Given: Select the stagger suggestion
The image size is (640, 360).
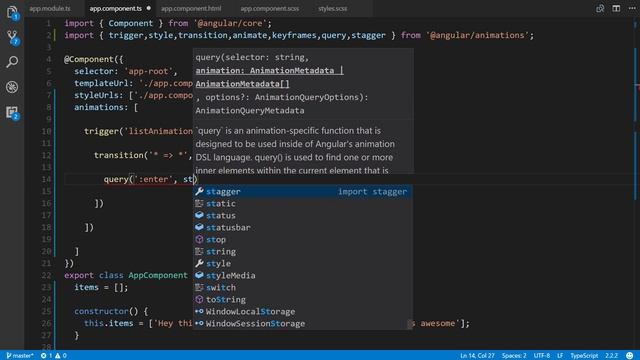Looking at the screenshot, I should pyautogui.click(x=302, y=191).
